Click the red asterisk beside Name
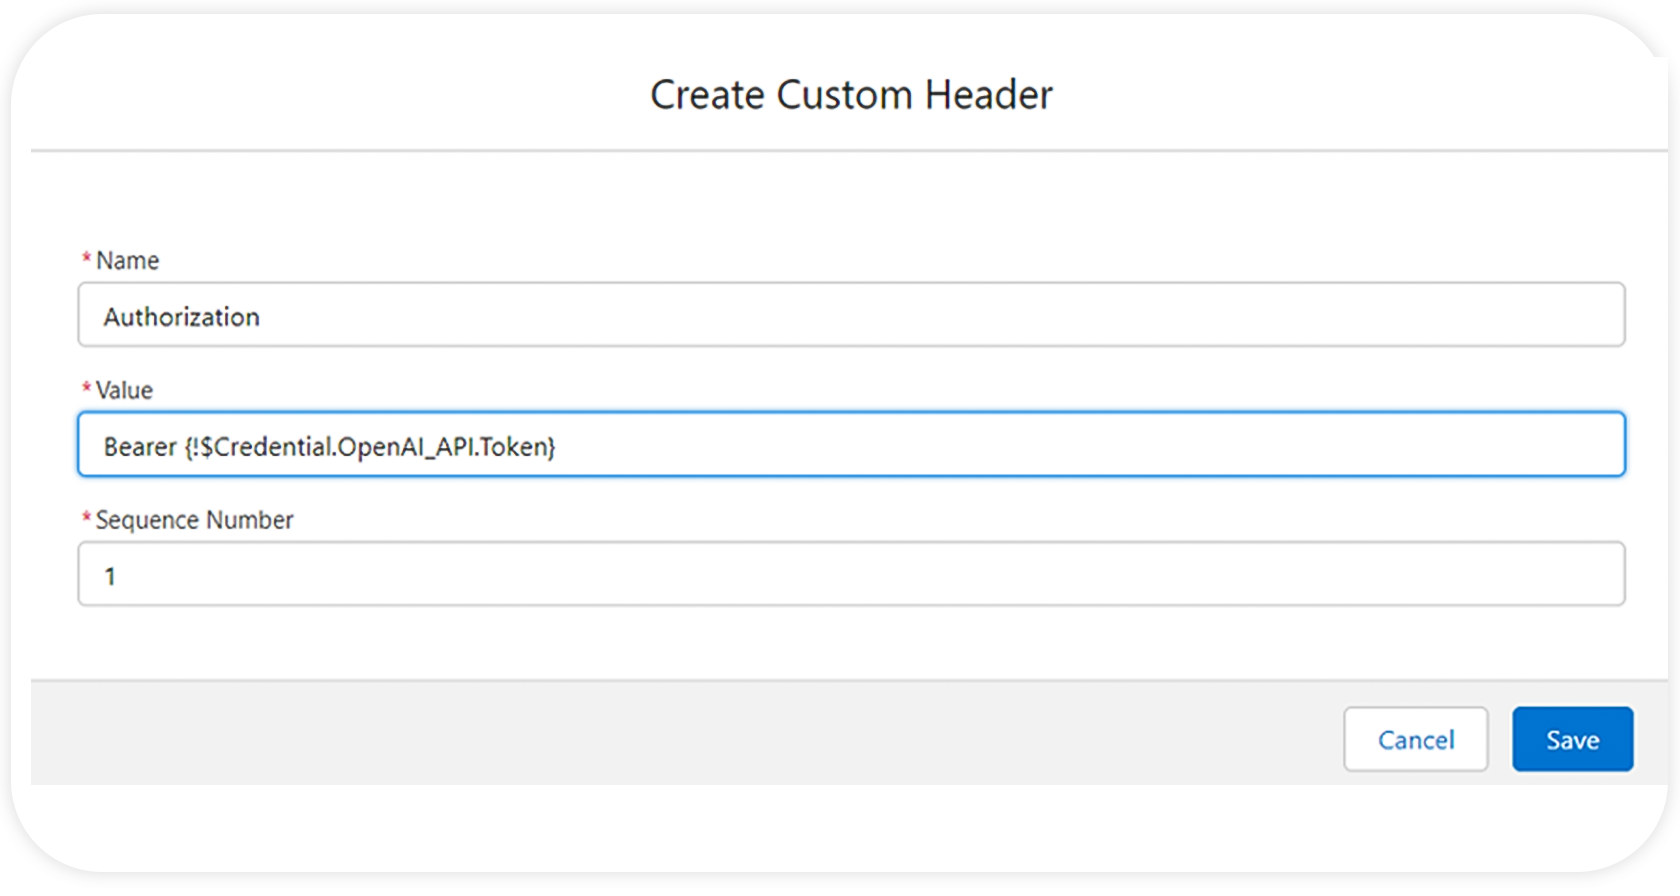1680x896 pixels. [86, 259]
